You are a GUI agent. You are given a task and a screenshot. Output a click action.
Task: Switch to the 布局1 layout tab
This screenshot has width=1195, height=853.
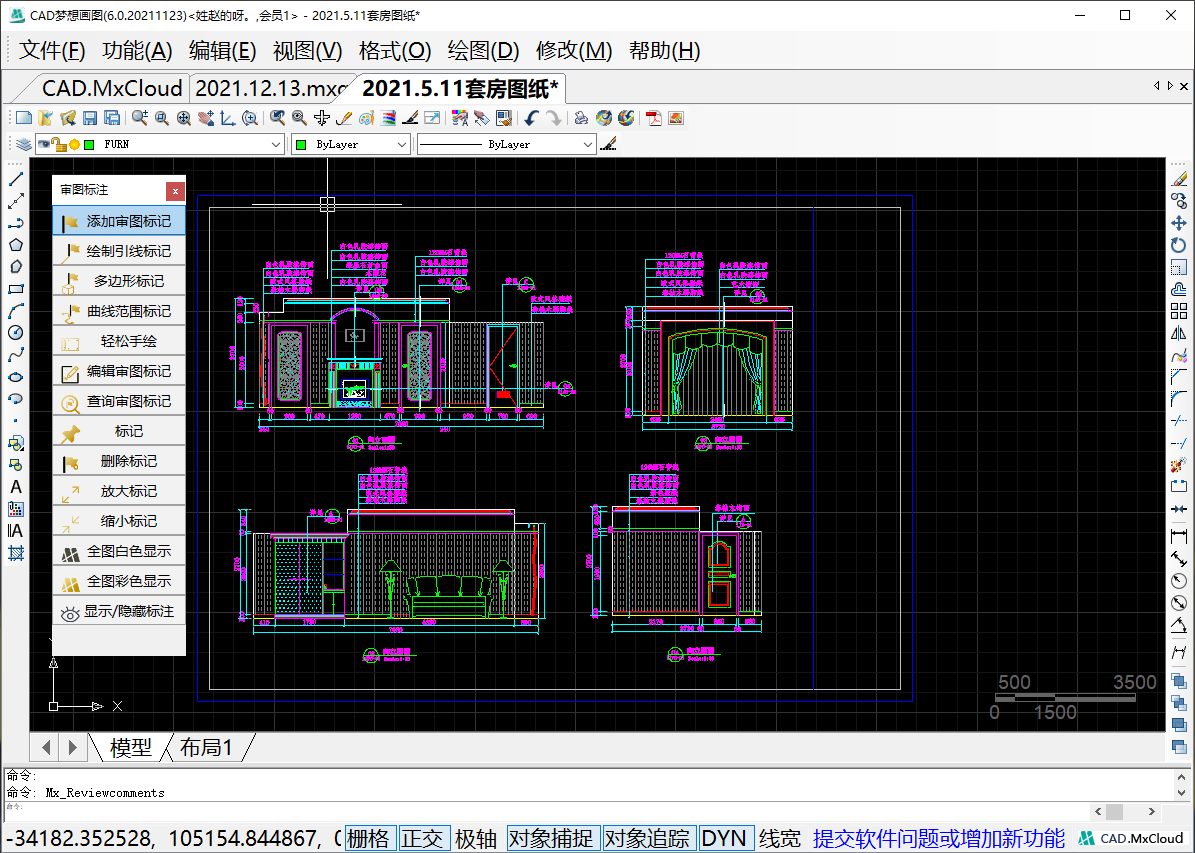tap(206, 748)
